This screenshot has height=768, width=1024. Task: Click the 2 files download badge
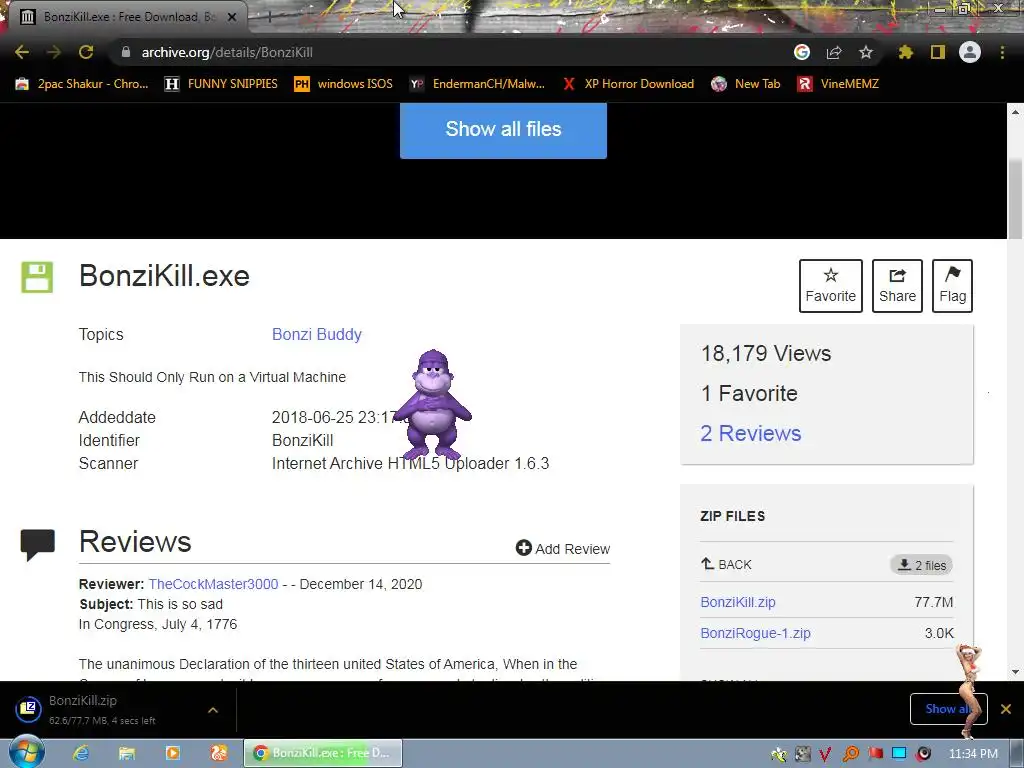[921, 565]
